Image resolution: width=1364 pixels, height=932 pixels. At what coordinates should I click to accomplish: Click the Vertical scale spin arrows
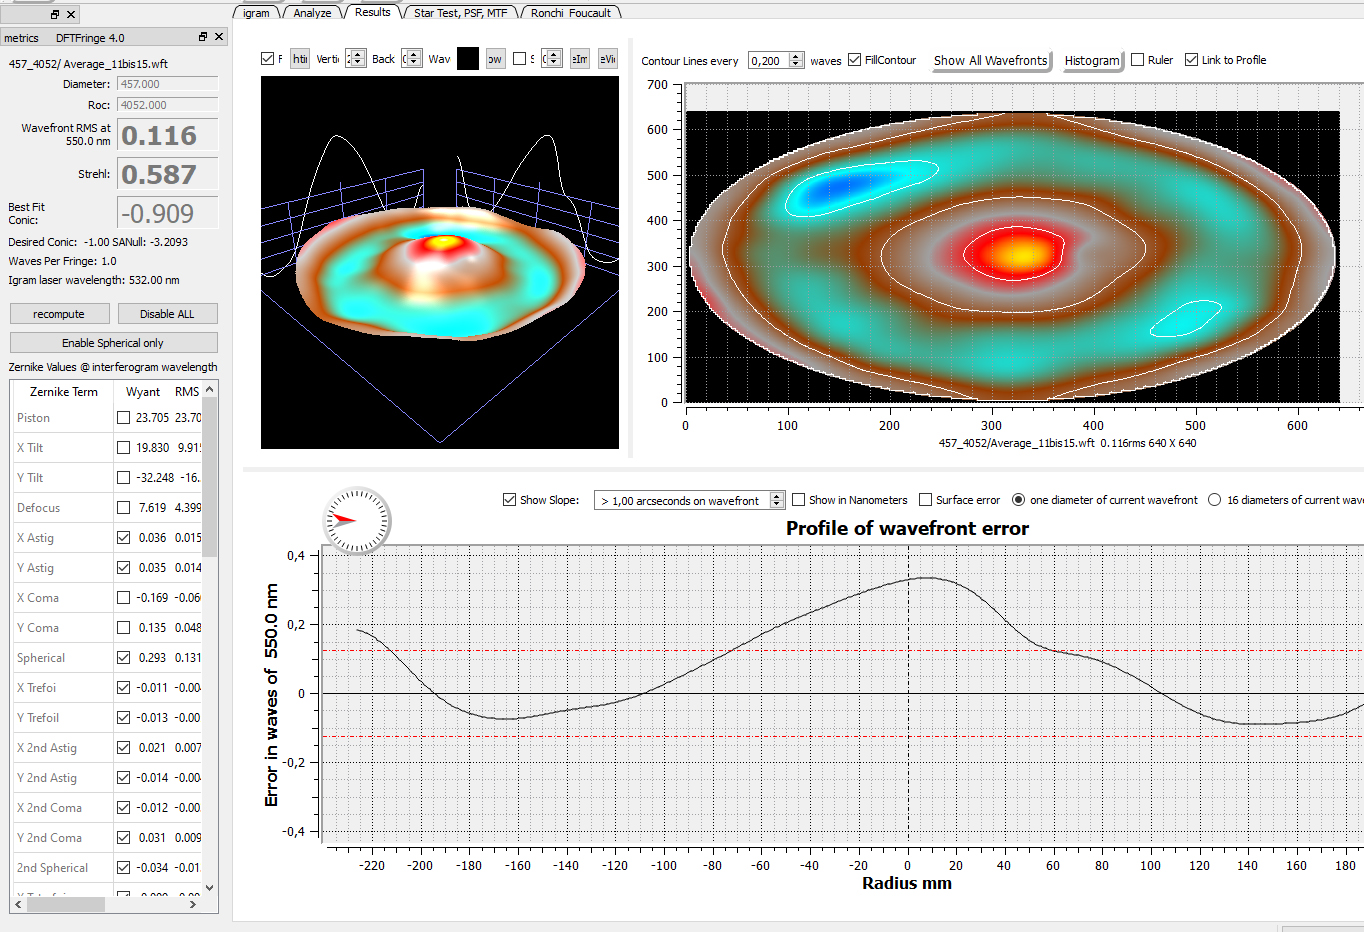358,59
